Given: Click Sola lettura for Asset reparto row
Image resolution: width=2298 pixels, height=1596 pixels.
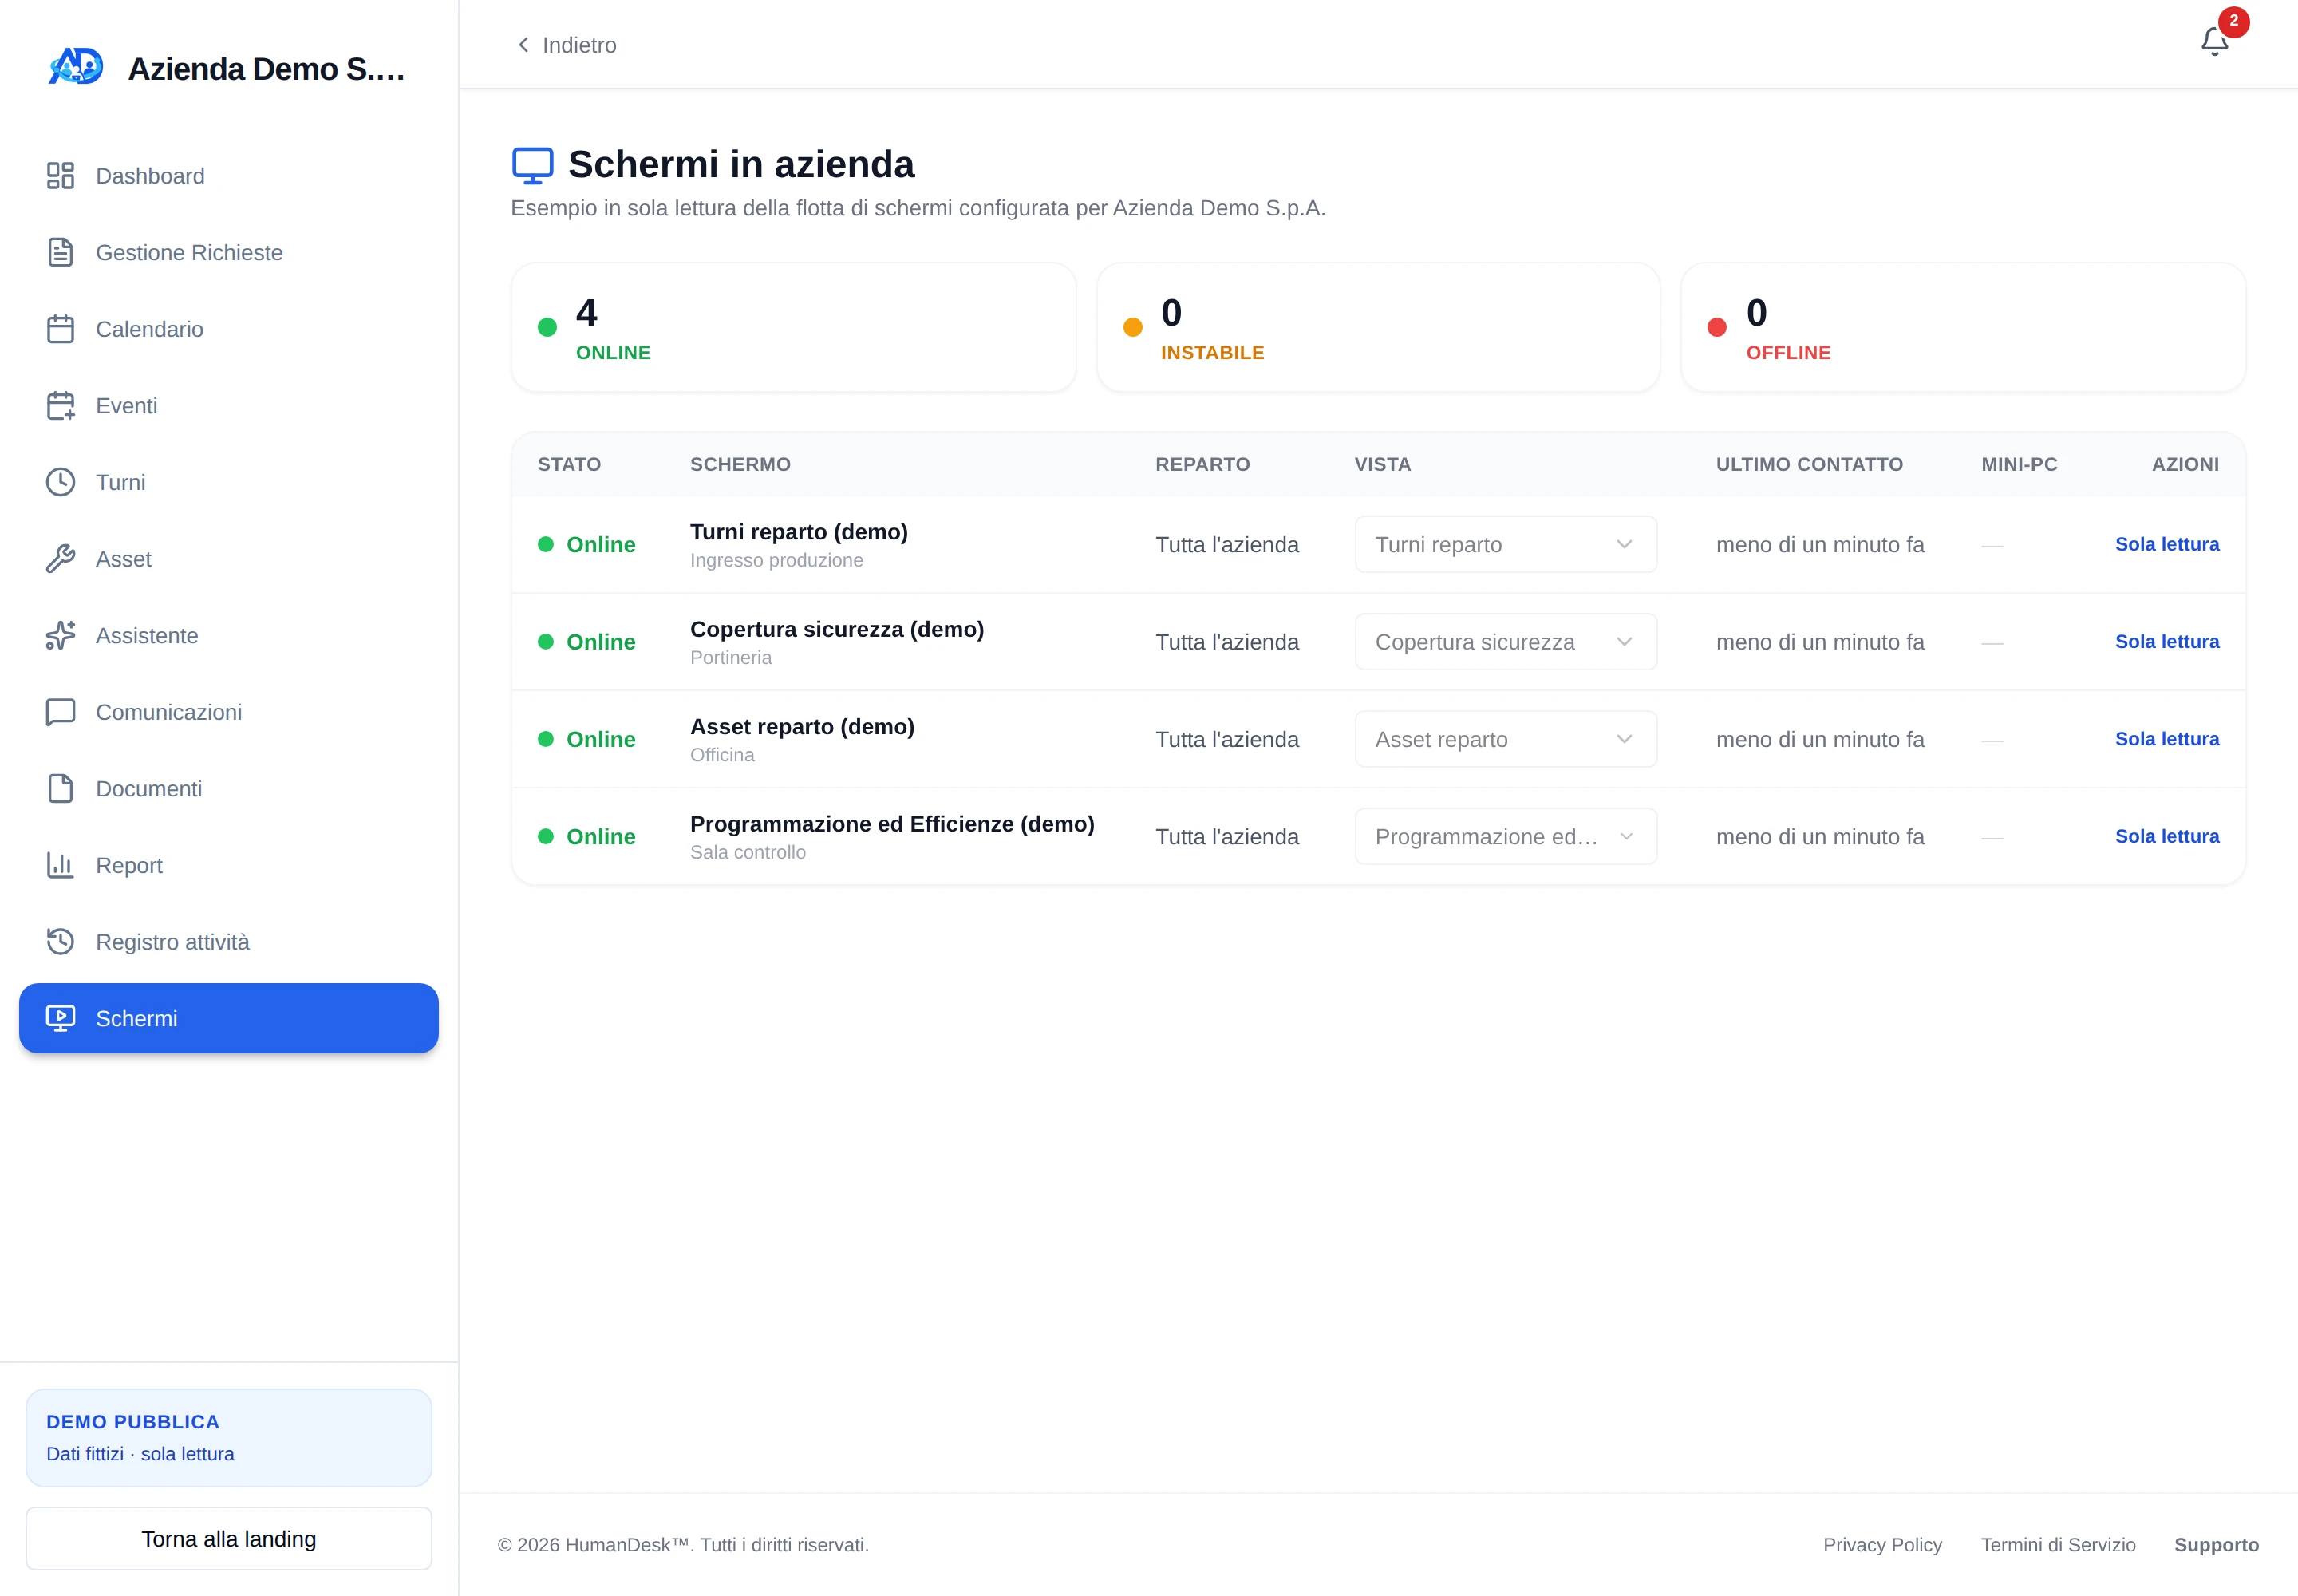Looking at the screenshot, I should (x=2166, y=739).
